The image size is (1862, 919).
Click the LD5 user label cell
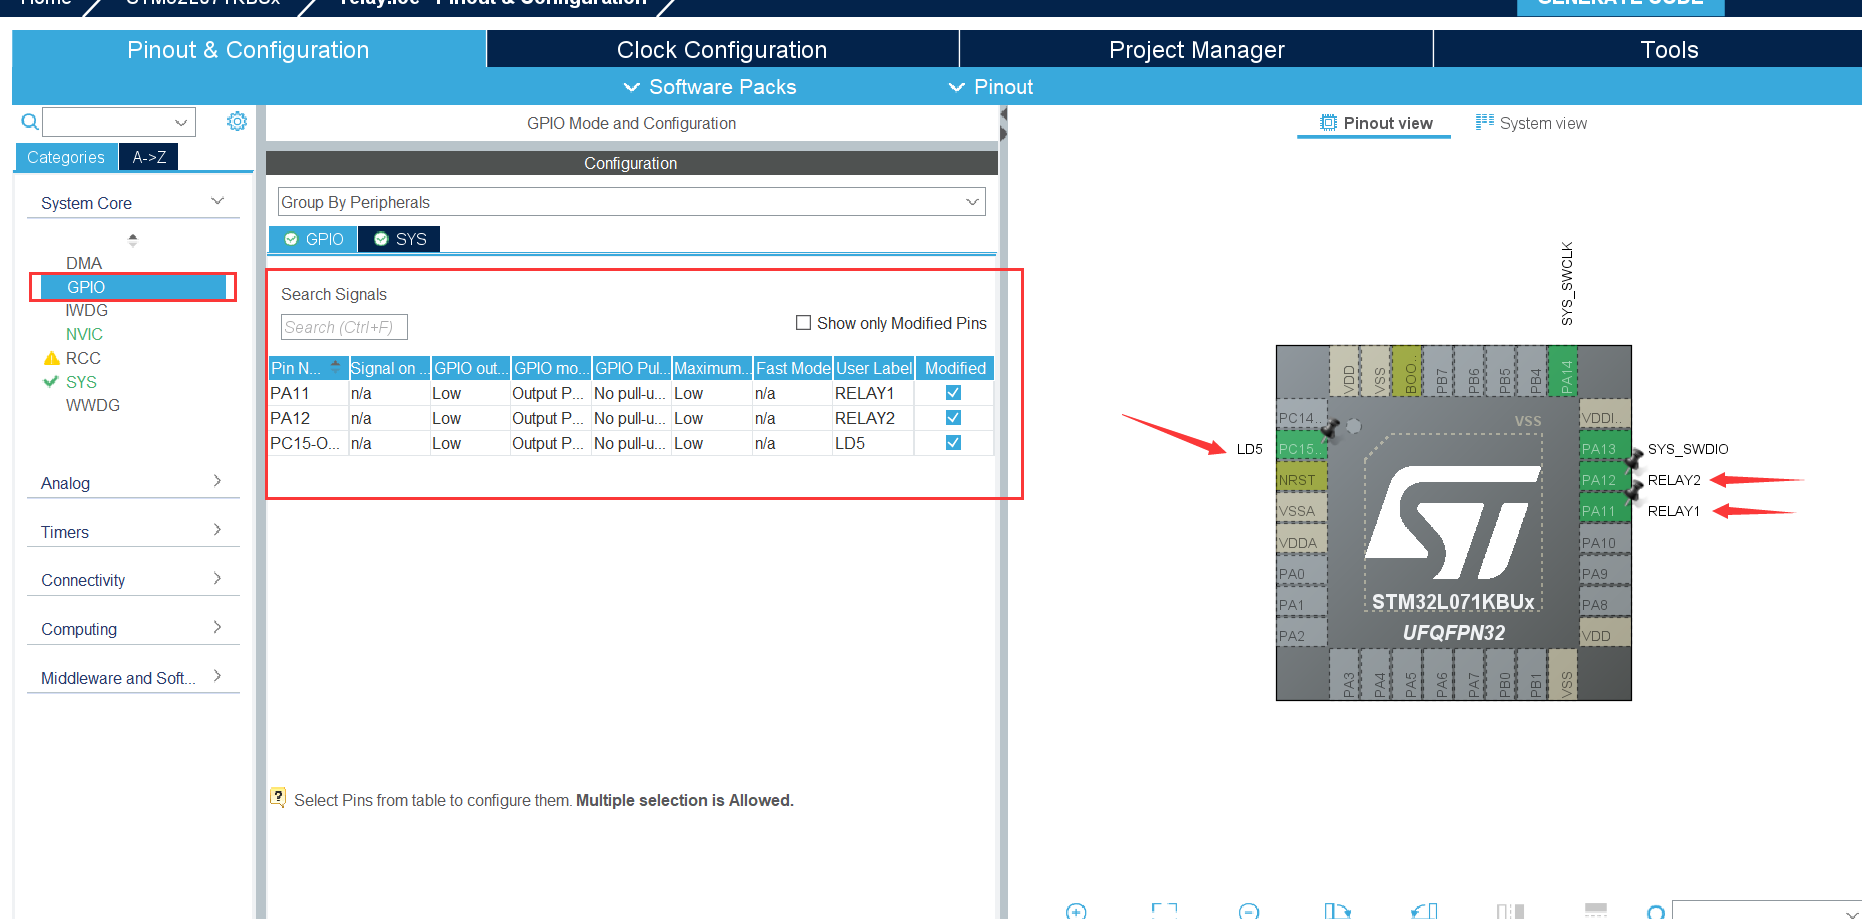873,443
